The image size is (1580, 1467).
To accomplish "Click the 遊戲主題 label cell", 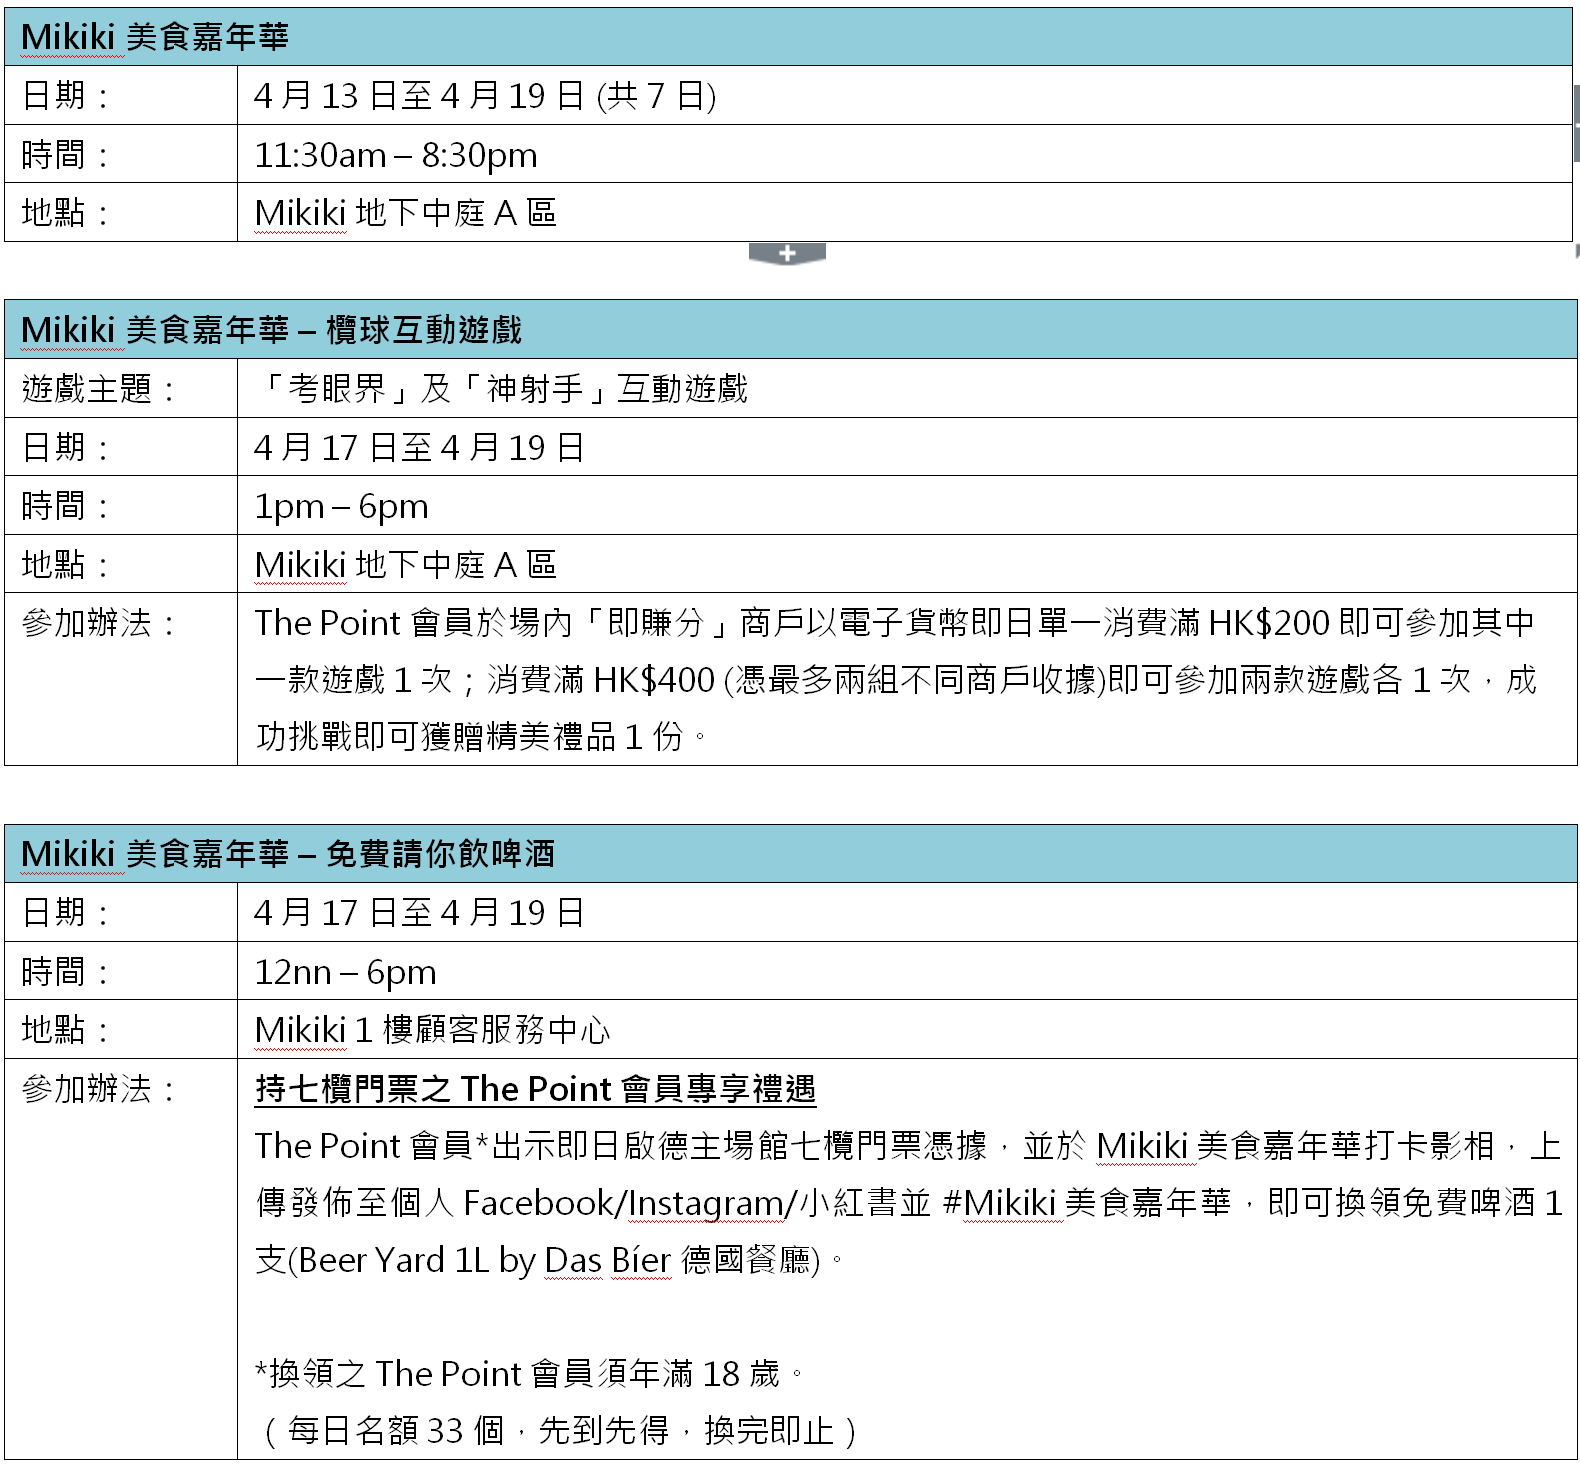I will pos(98,389).
